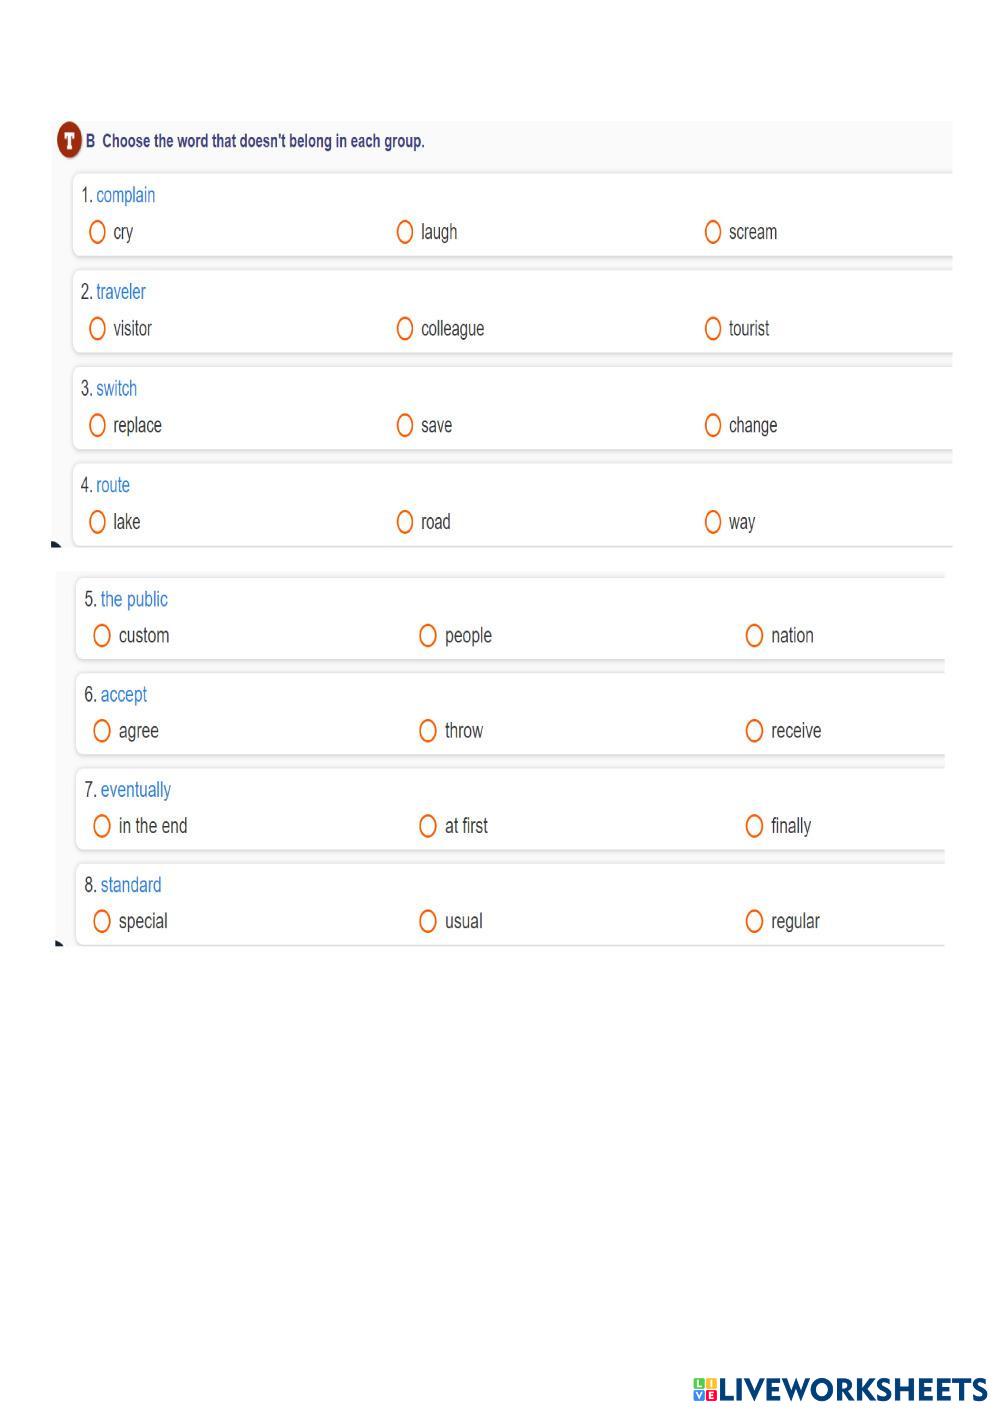Choose 'colleague' for question 2
This screenshot has width=1000, height=1414.
[x=405, y=329]
